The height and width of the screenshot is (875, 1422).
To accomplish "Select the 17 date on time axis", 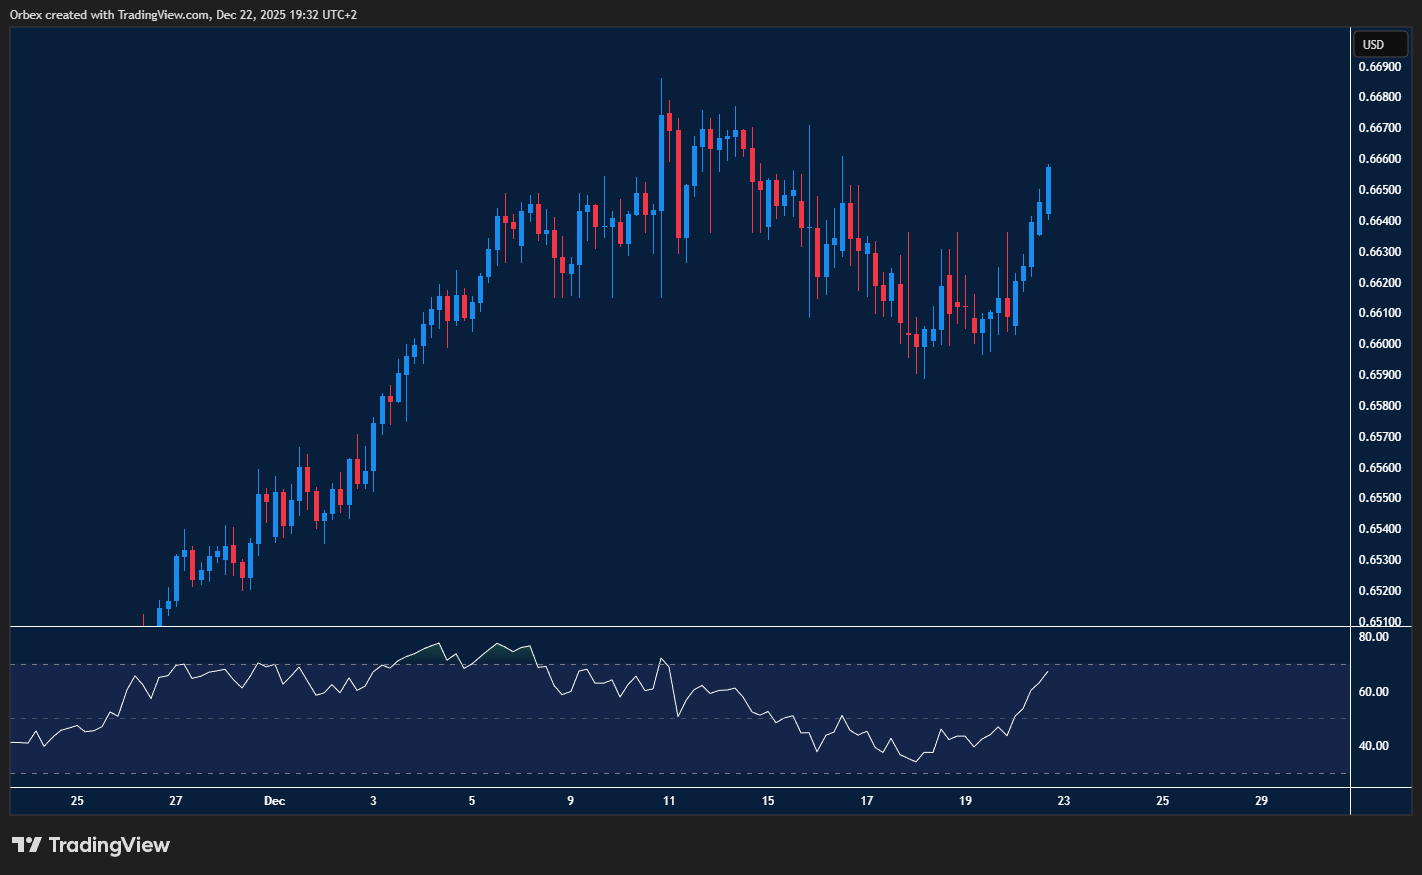I will click(x=866, y=801).
